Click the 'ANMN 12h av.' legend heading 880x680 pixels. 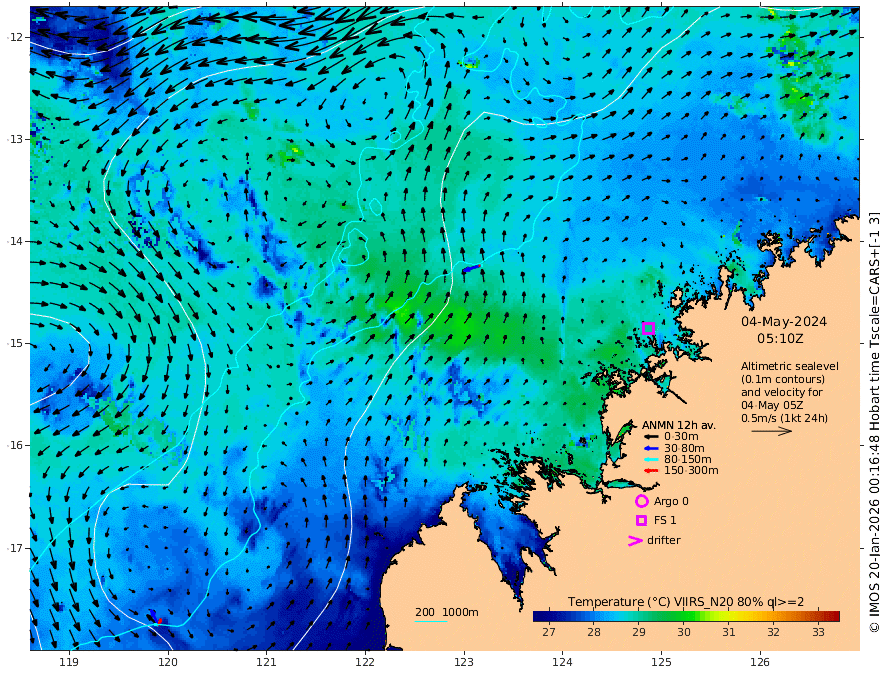[x=679, y=425]
